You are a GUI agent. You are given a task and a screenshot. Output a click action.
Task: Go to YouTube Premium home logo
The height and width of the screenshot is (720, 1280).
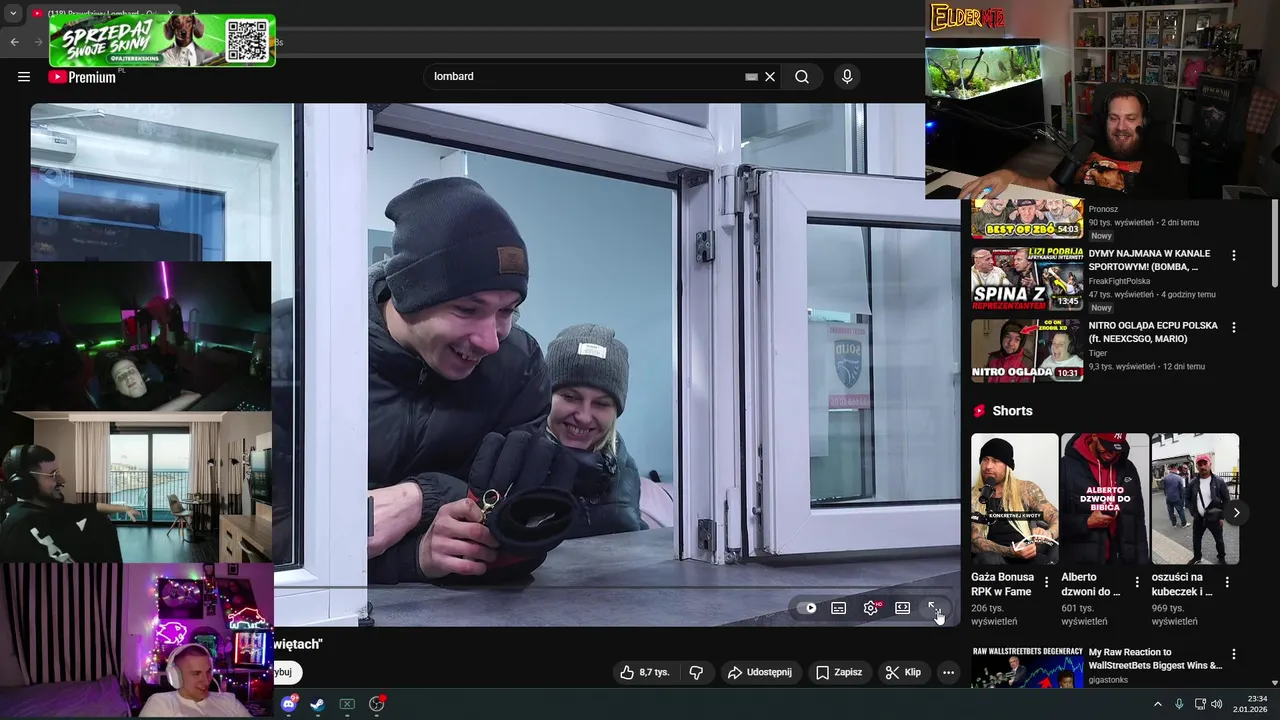click(82, 77)
